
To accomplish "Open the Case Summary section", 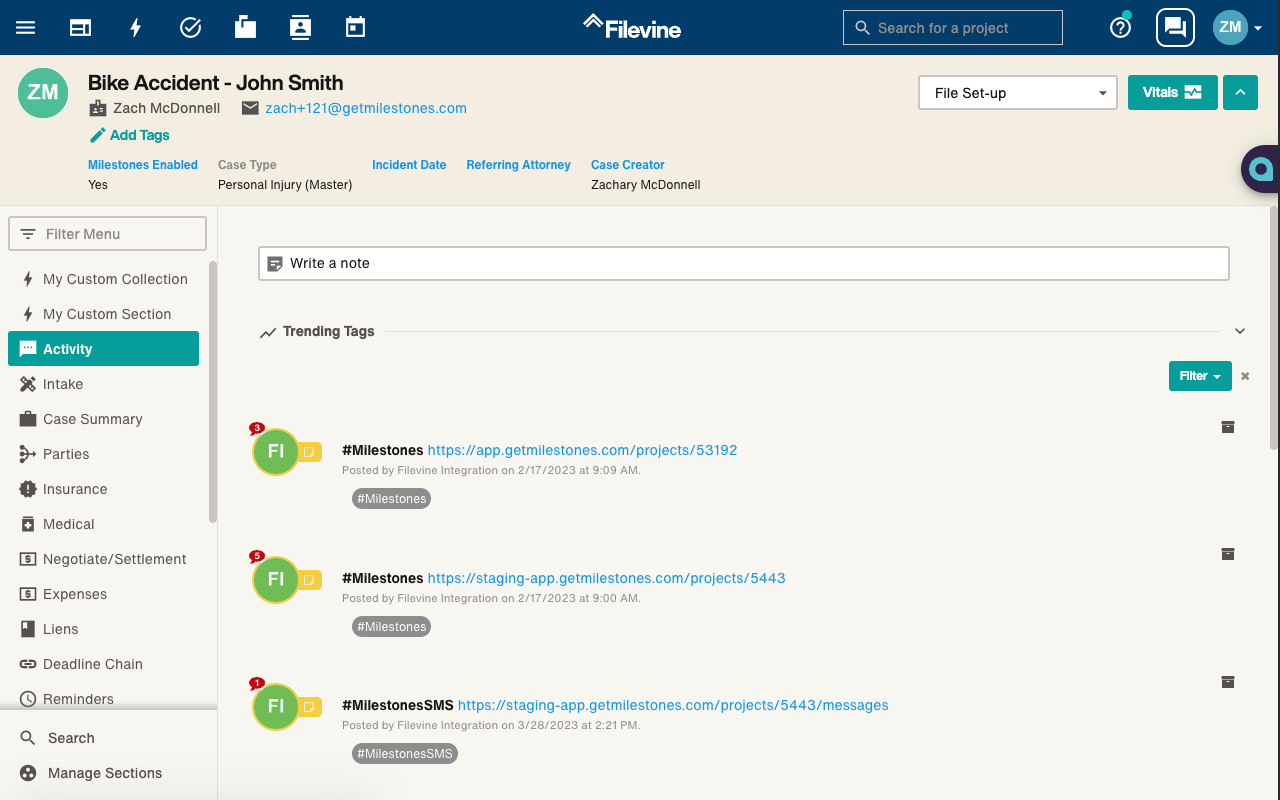I will (104, 419).
